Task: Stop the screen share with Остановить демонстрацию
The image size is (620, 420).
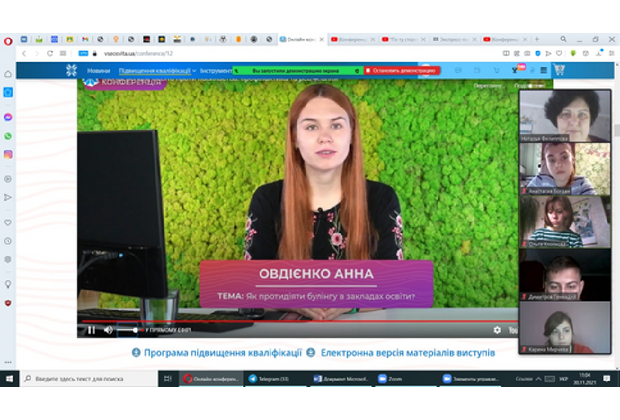Action: [401, 70]
